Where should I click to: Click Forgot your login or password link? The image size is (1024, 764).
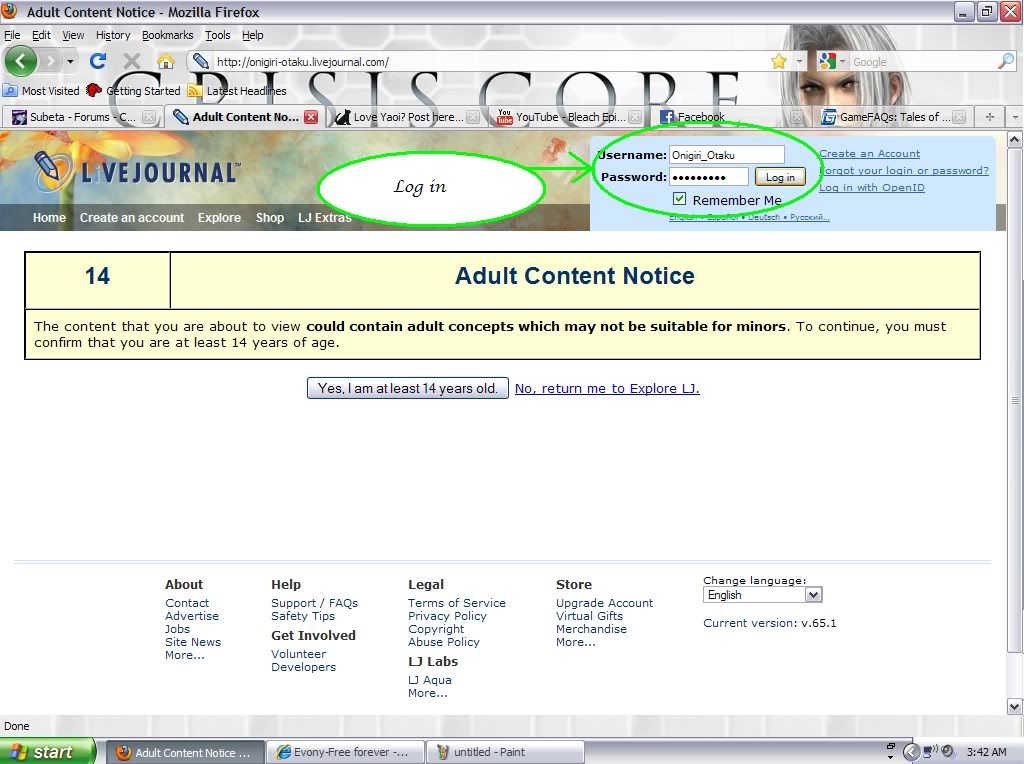(x=904, y=170)
